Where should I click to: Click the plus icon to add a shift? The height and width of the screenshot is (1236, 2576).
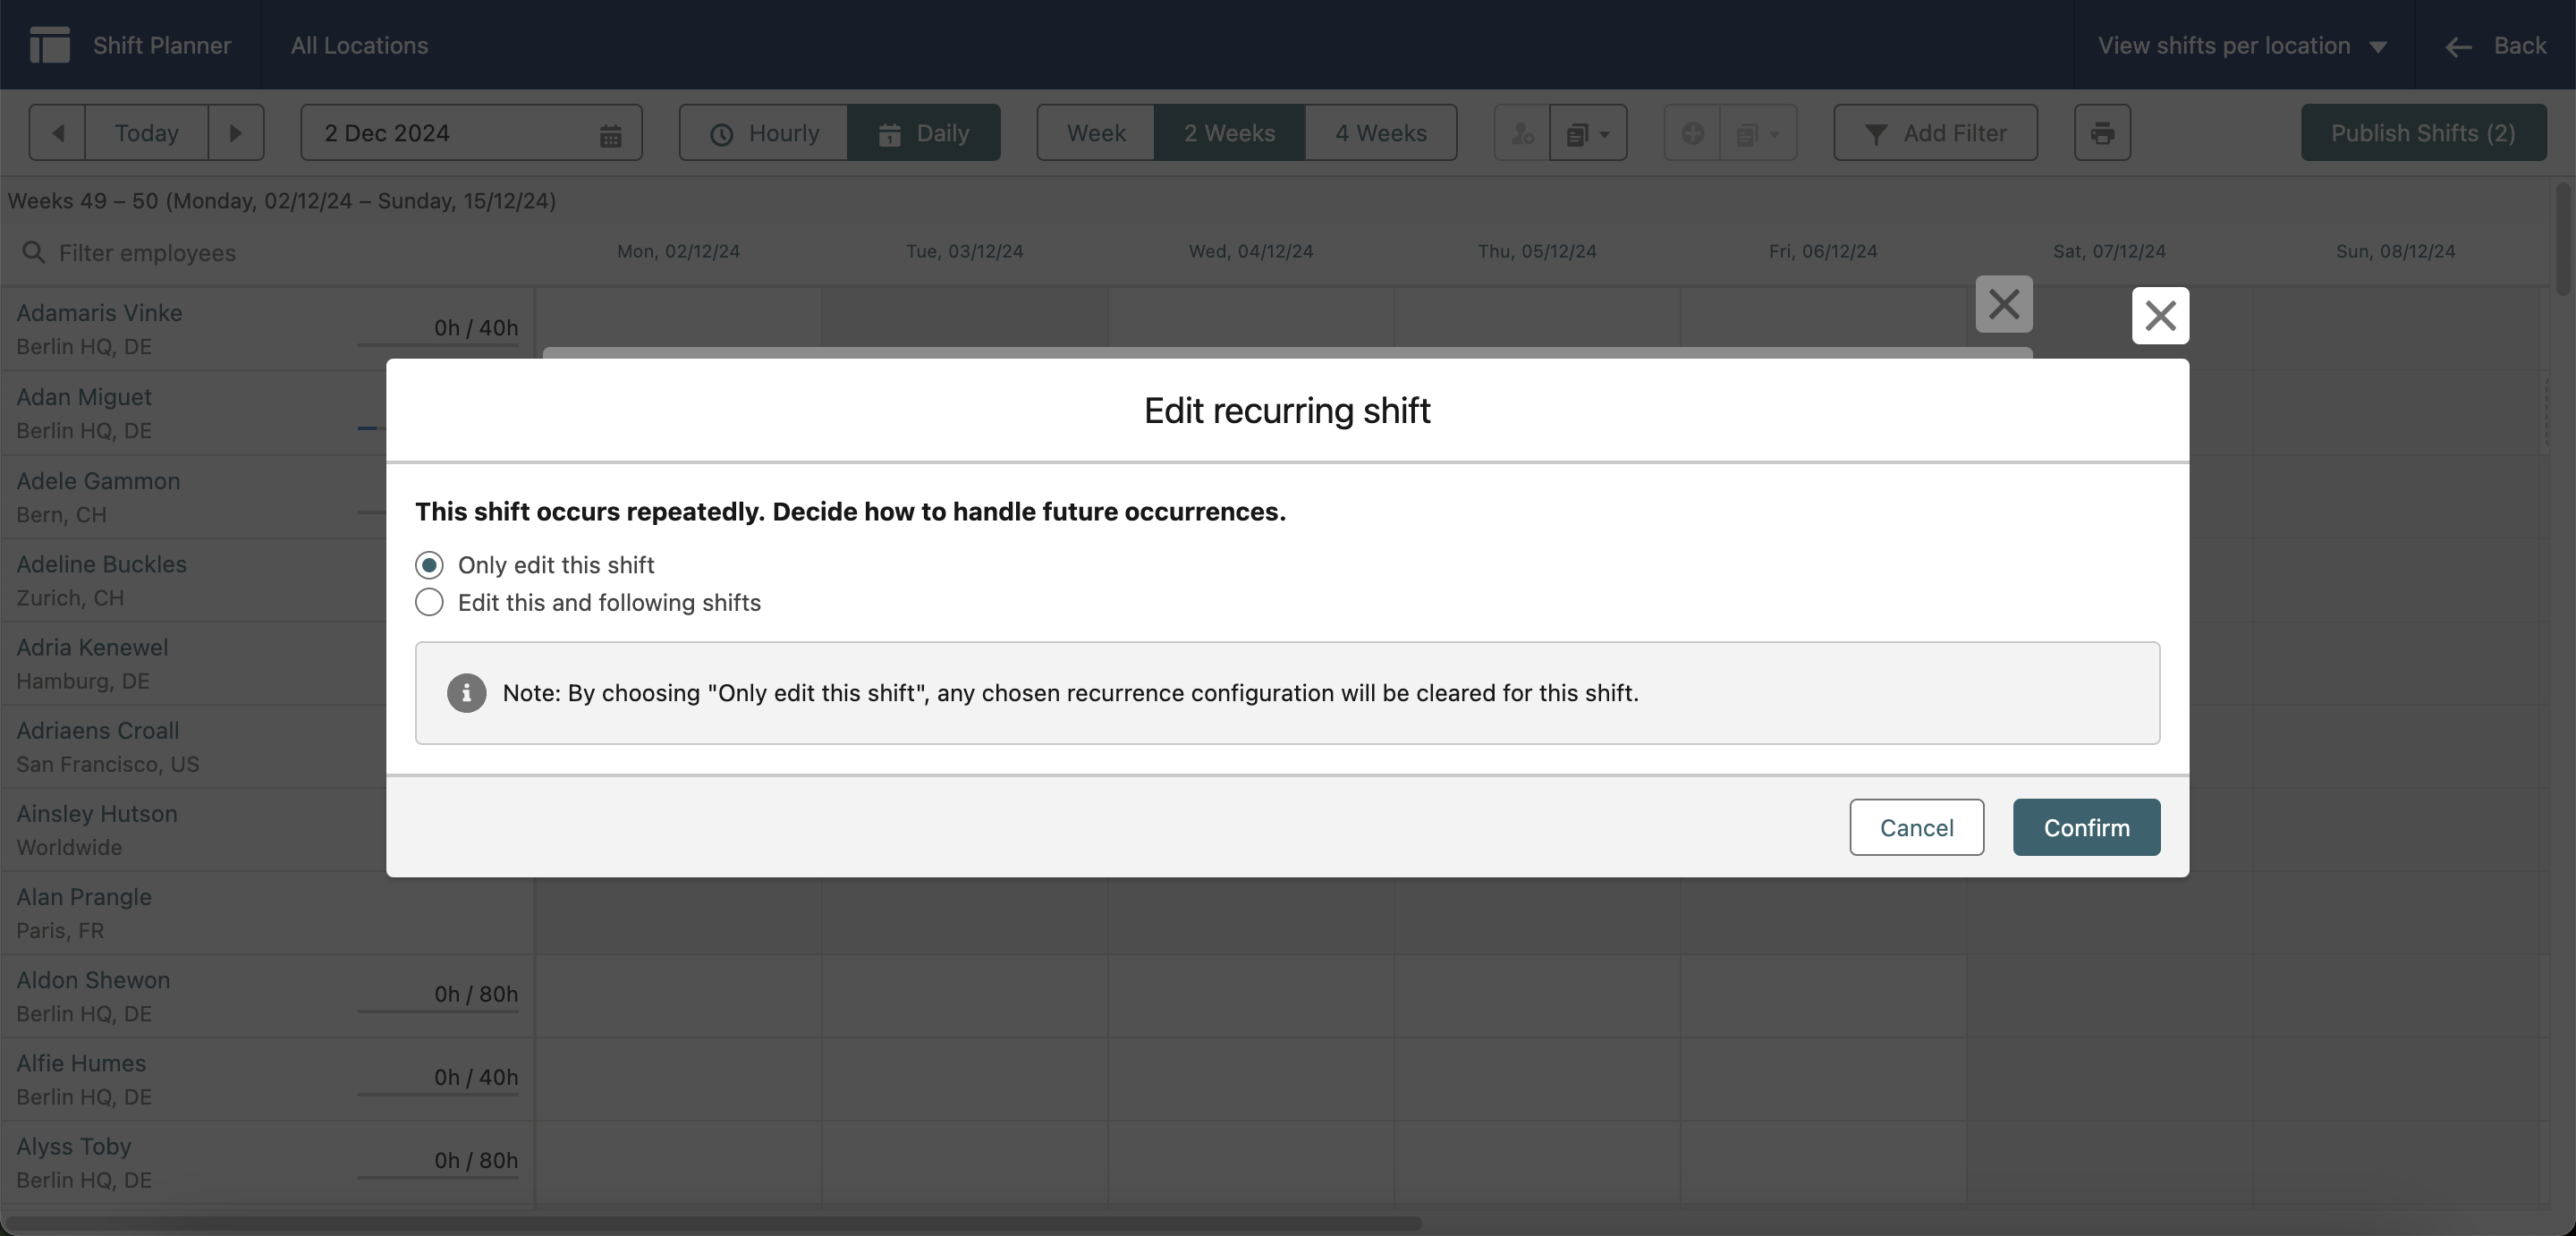1692,132
